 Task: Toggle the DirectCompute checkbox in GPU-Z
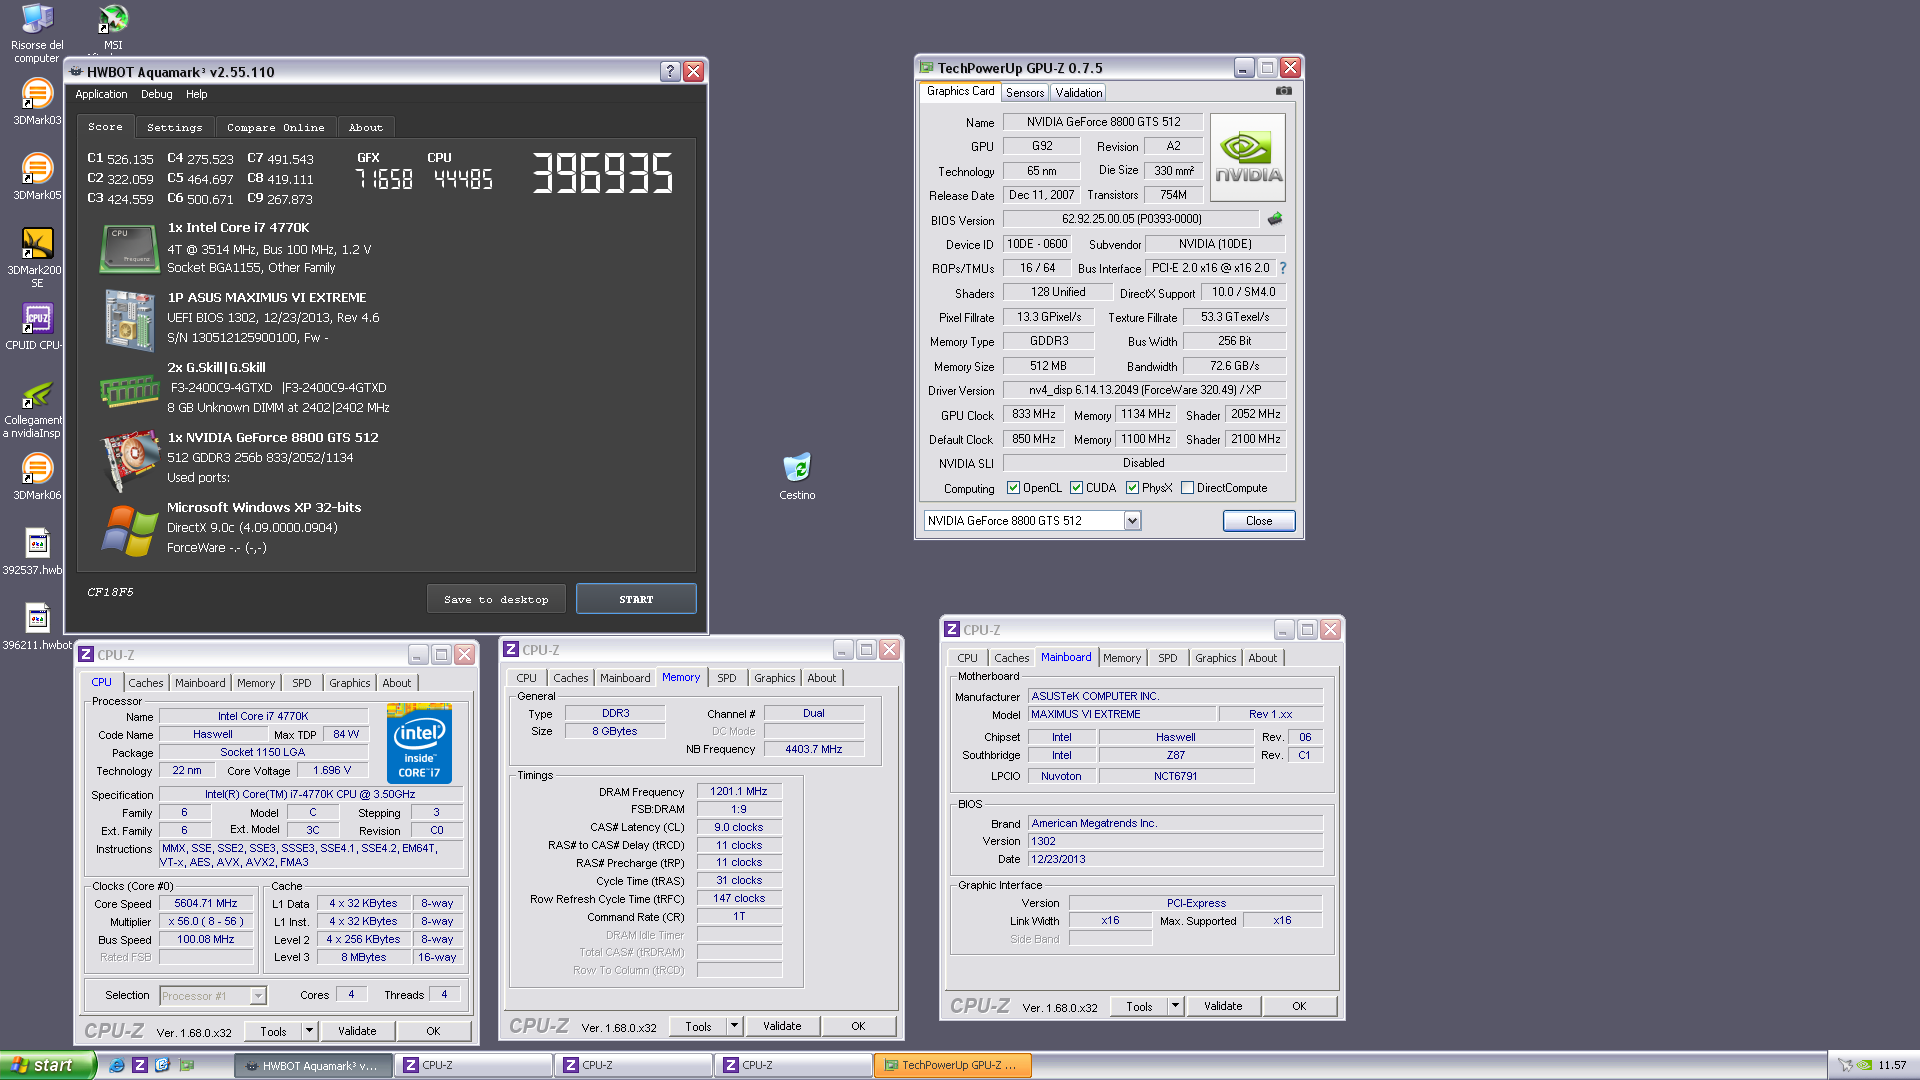(1187, 488)
